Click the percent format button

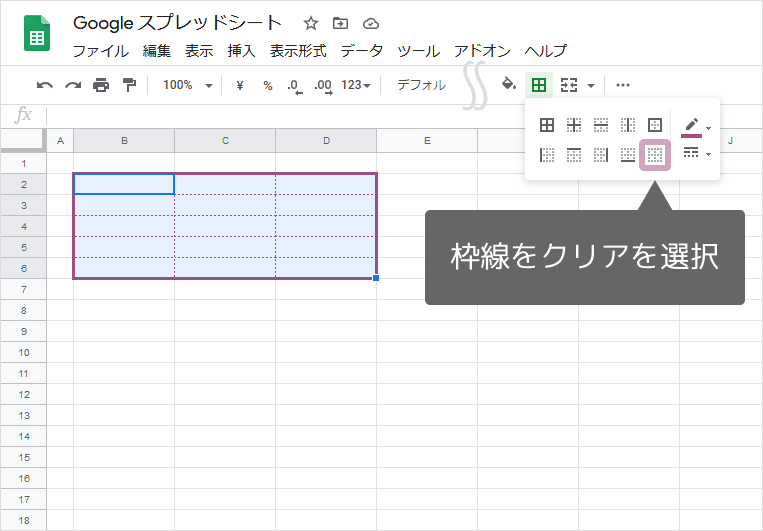coord(267,86)
